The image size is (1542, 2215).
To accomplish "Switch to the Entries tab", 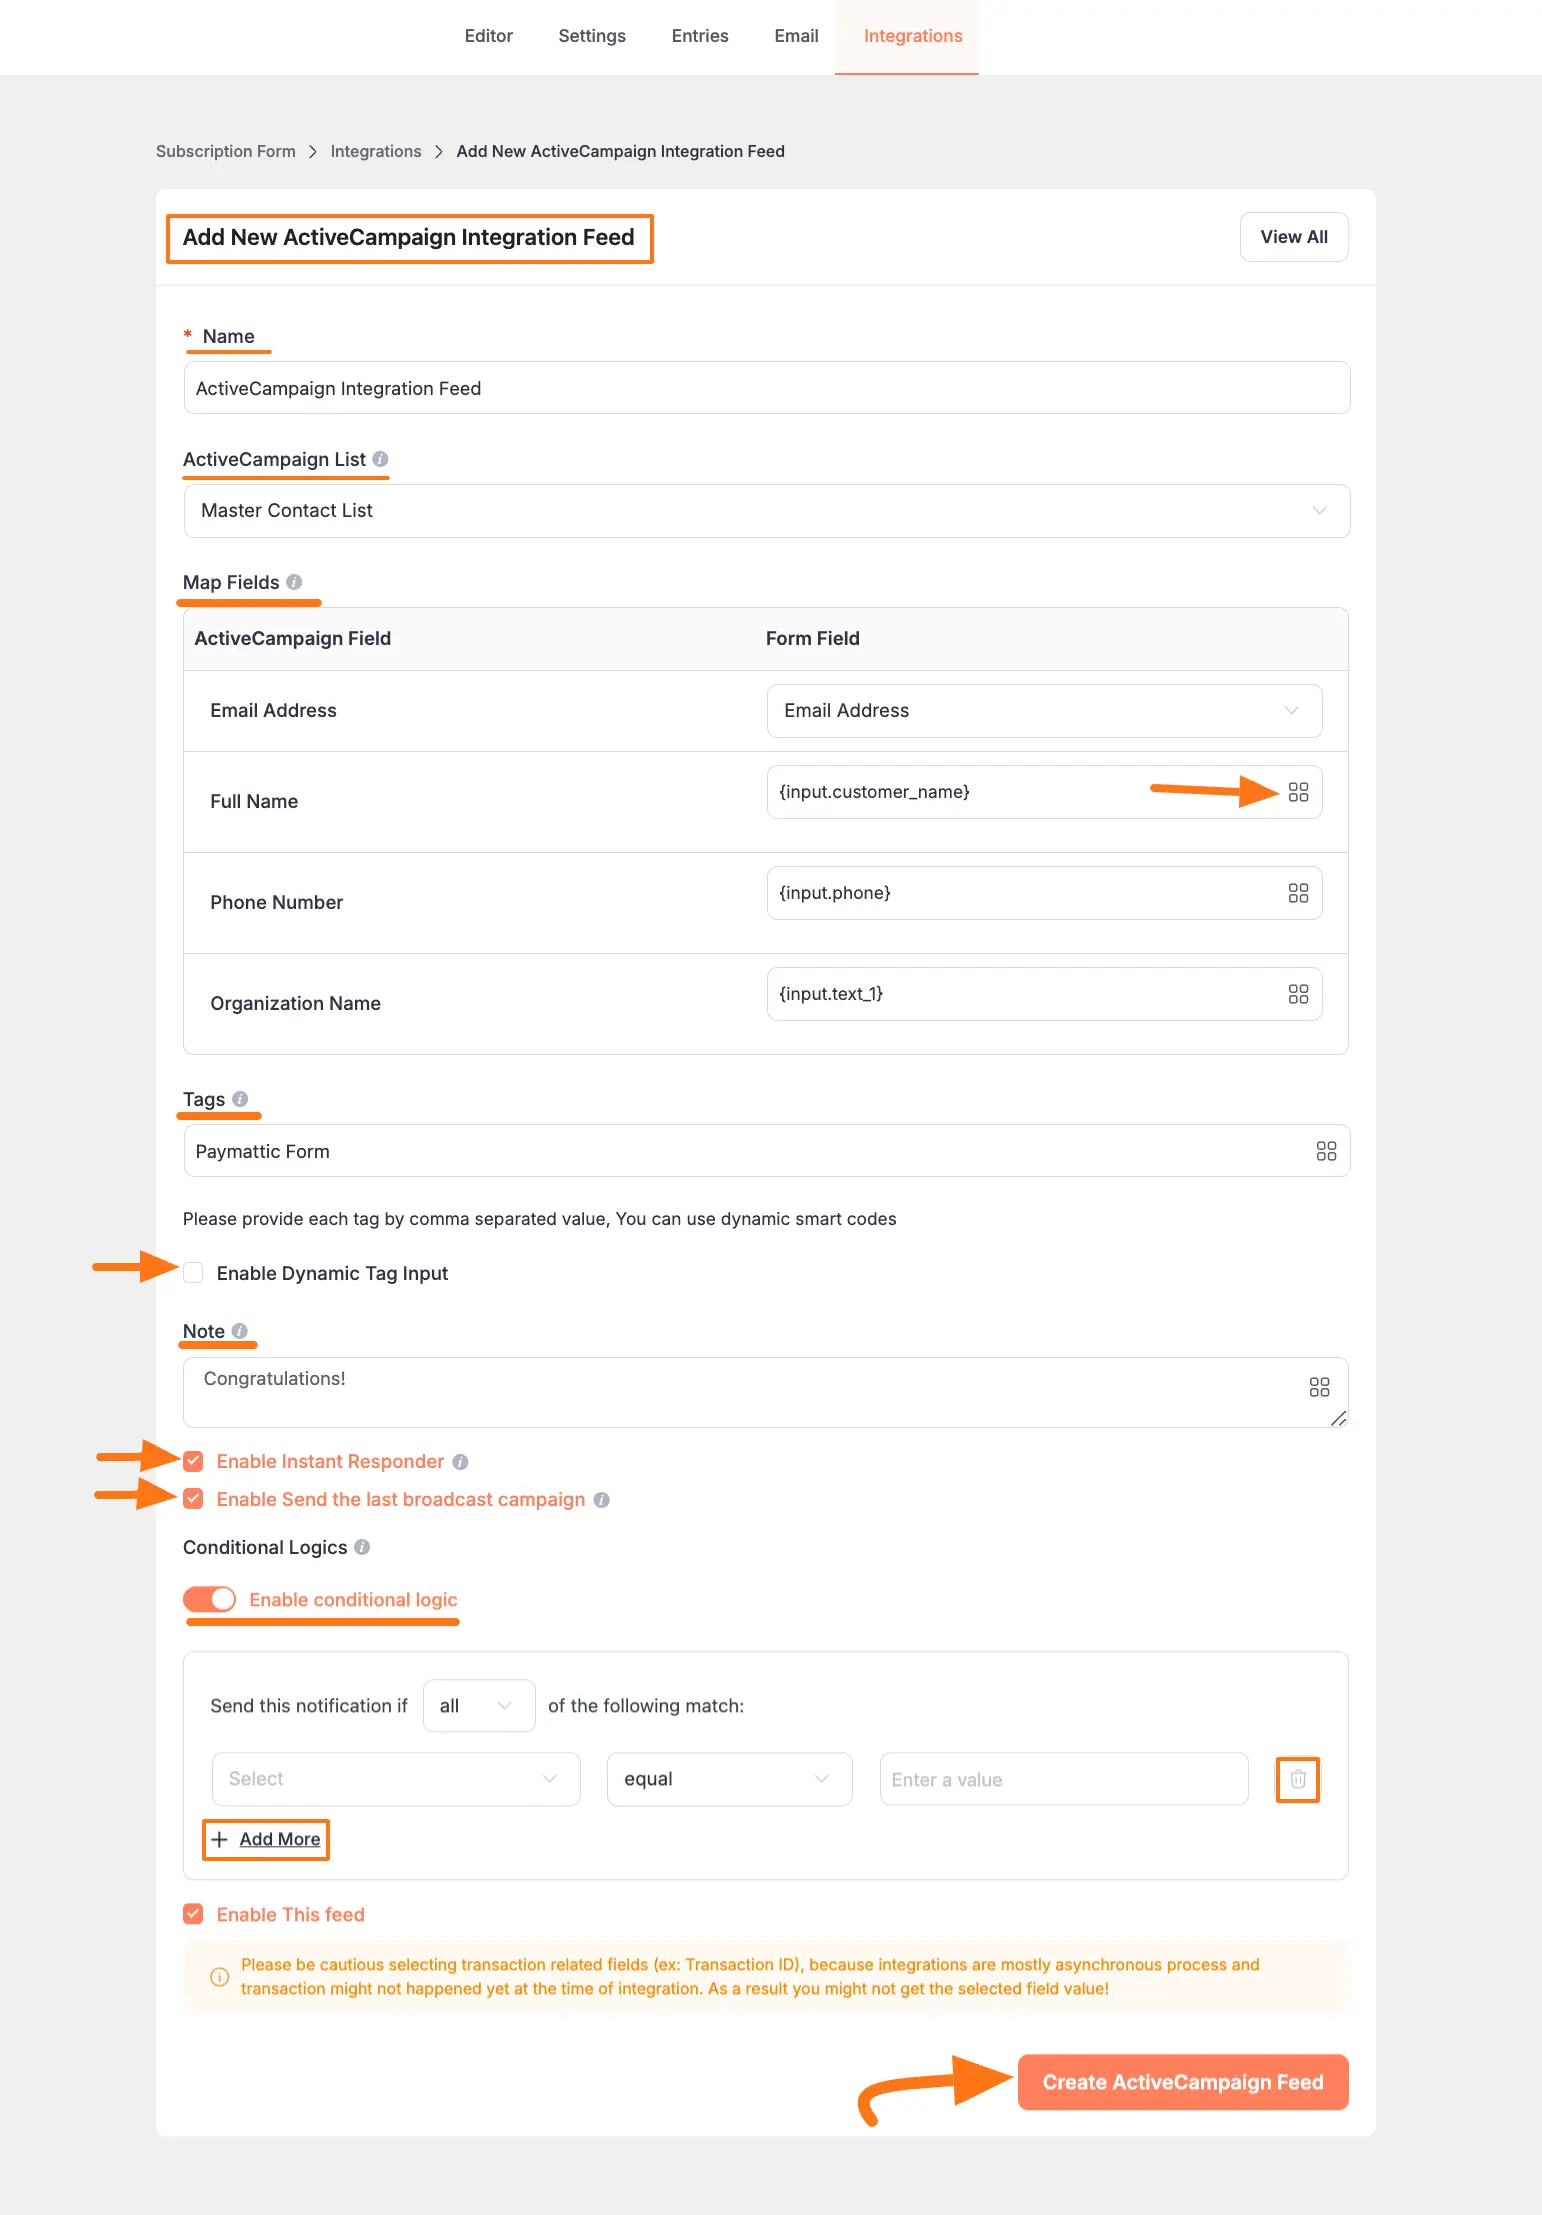I will point(700,36).
